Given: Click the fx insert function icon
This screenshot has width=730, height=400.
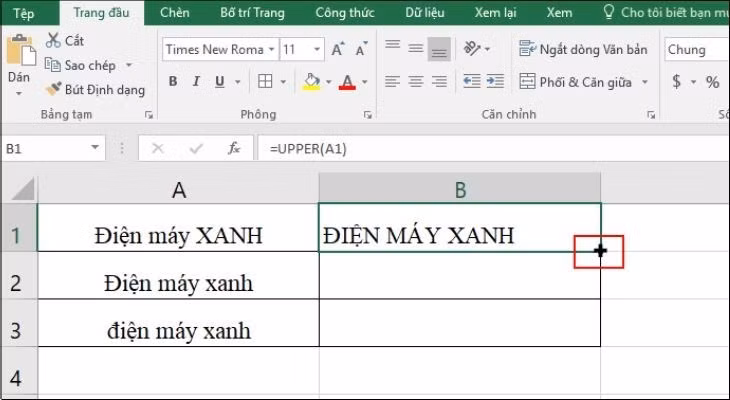Looking at the screenshot, I should pyautogui.click(x=234, y=149).
